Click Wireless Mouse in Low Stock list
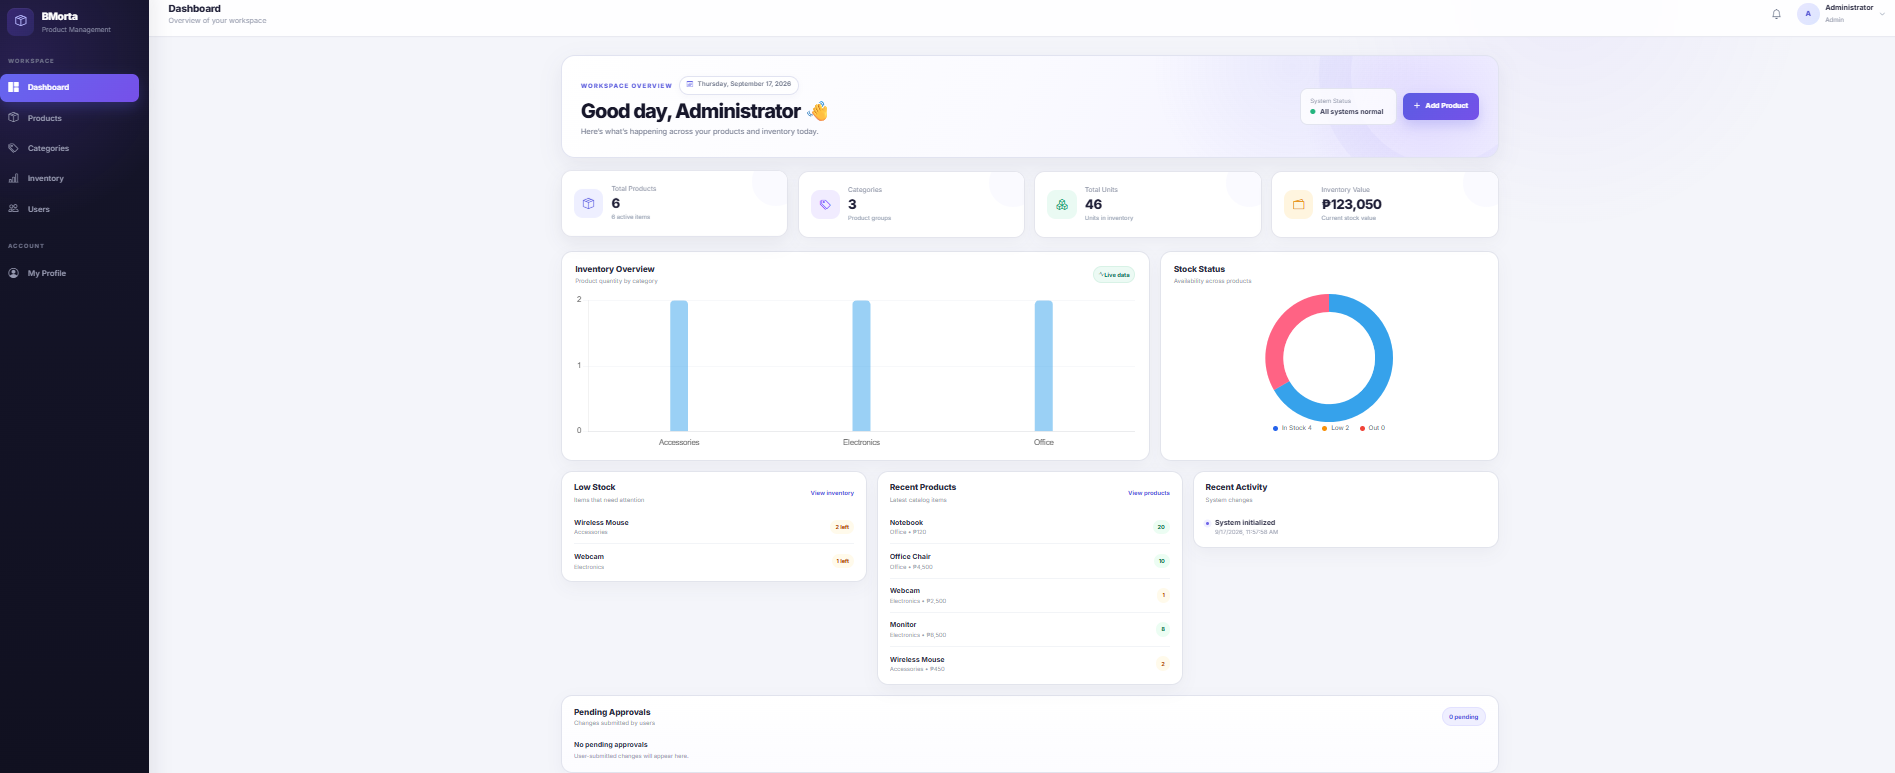This screenshot has height=773, width=1895. [x=601, y=523]
